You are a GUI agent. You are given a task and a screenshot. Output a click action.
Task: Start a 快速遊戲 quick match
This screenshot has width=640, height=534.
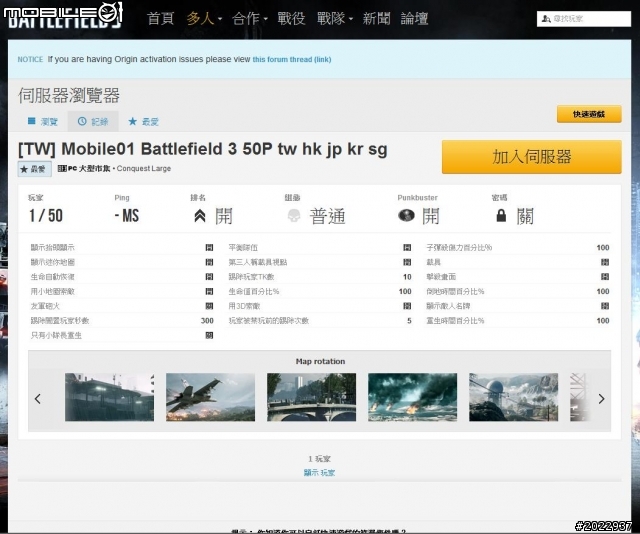coord(589,114)
